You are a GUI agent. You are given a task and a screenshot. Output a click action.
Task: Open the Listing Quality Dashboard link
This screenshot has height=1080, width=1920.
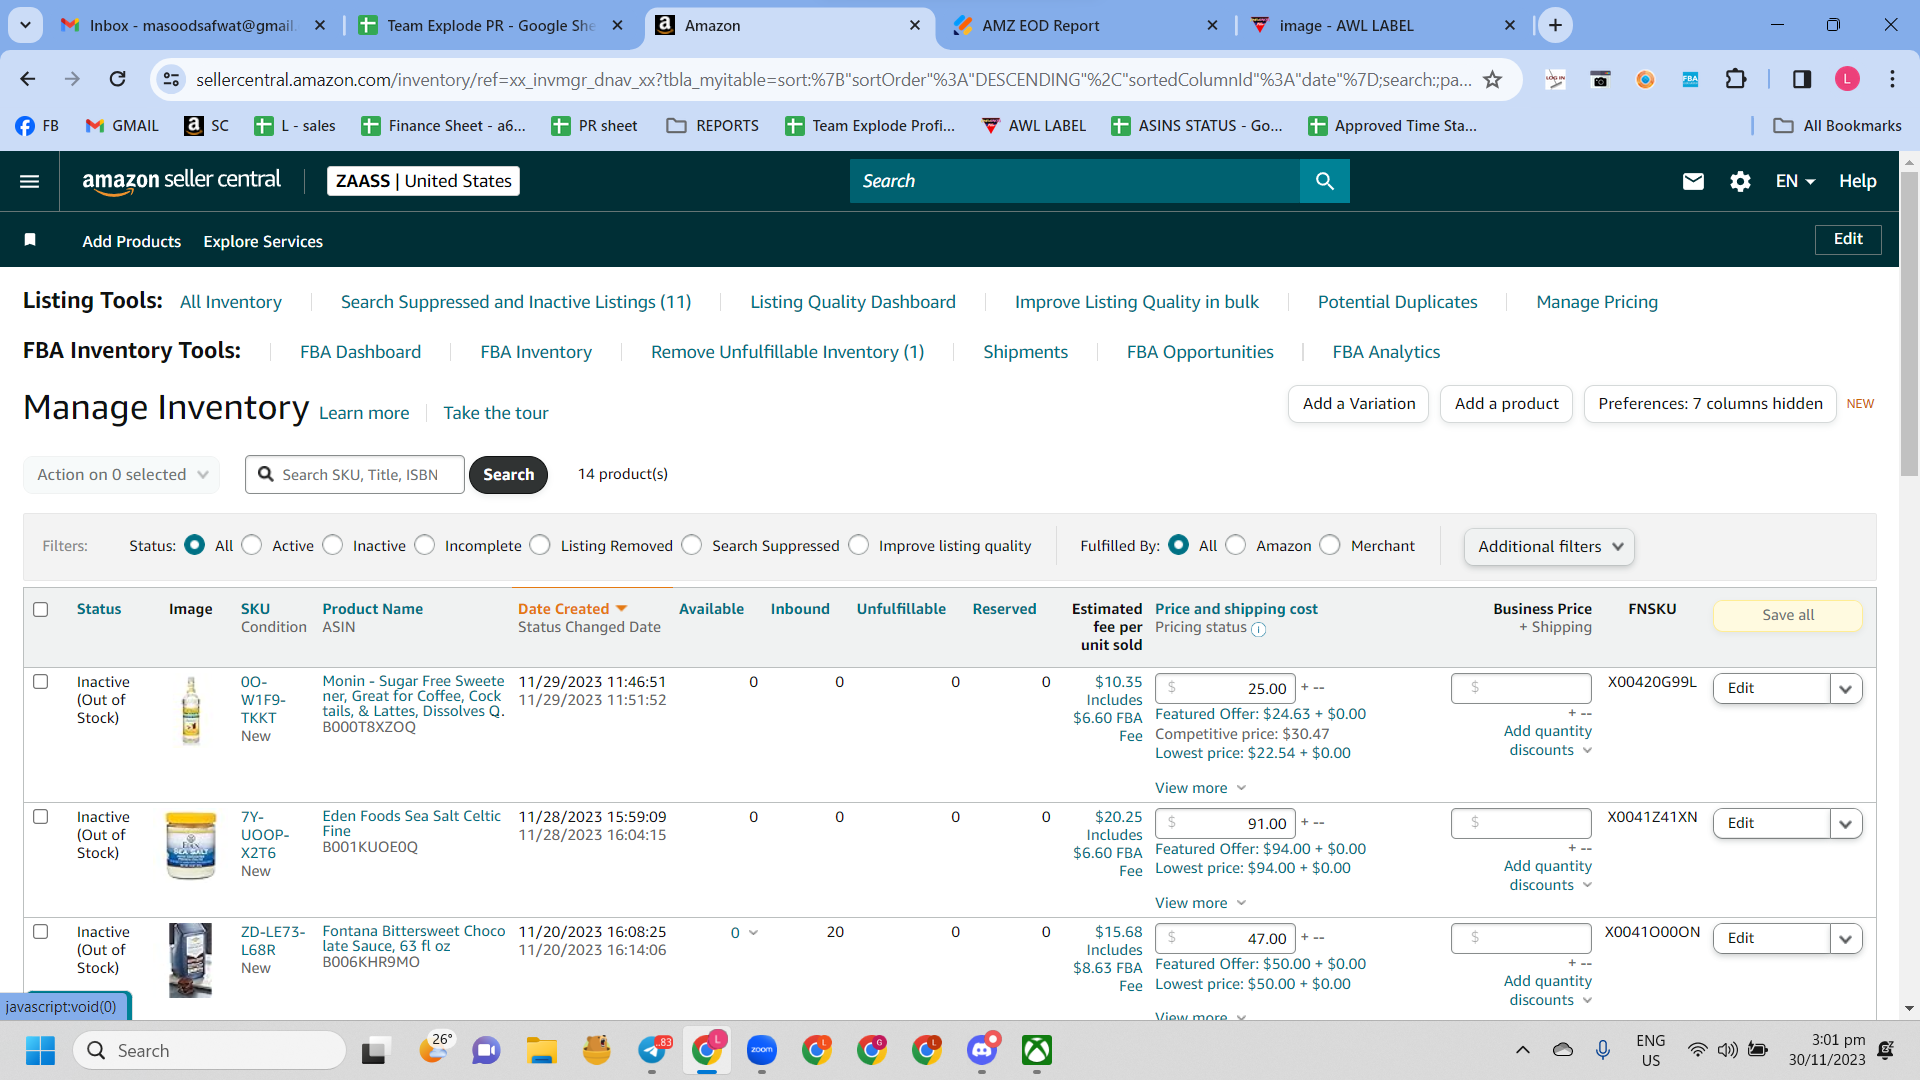pos(853,302)
